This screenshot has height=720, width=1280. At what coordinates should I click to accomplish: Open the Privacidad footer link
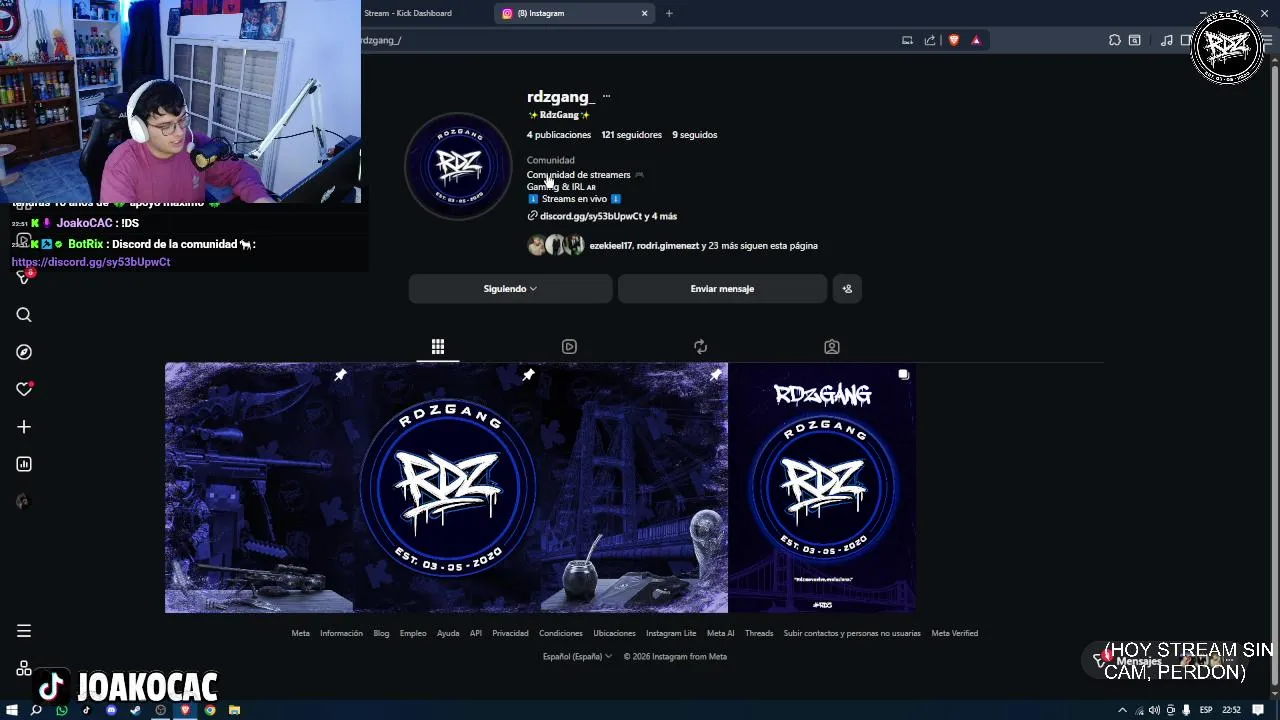pos(510,633)
